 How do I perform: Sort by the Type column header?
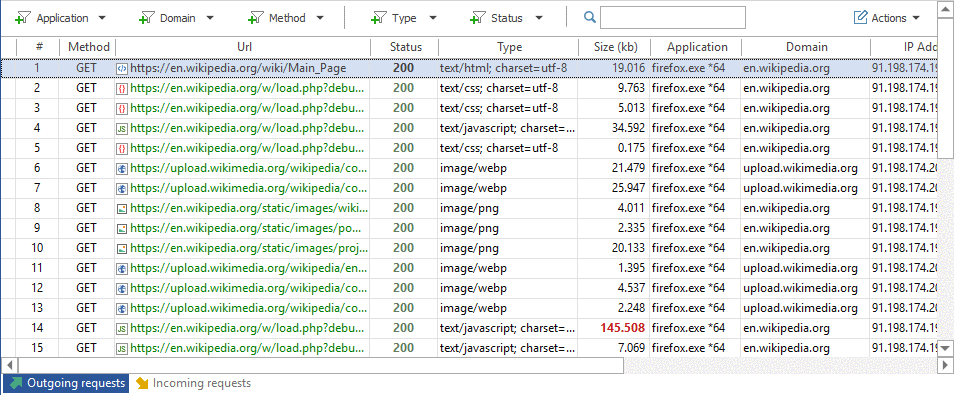[x=509, y=47]
